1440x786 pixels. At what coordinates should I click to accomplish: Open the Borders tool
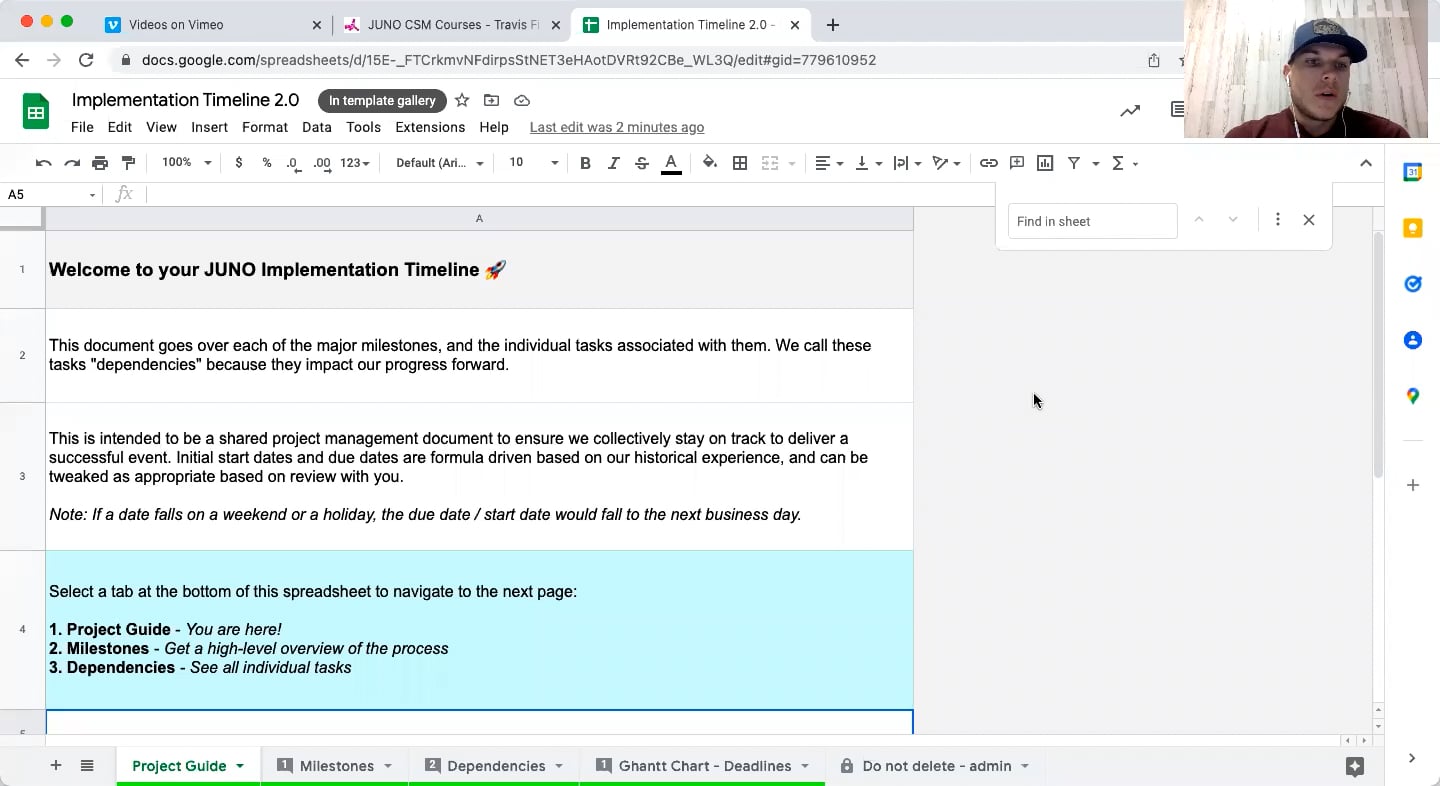(740, 163)
